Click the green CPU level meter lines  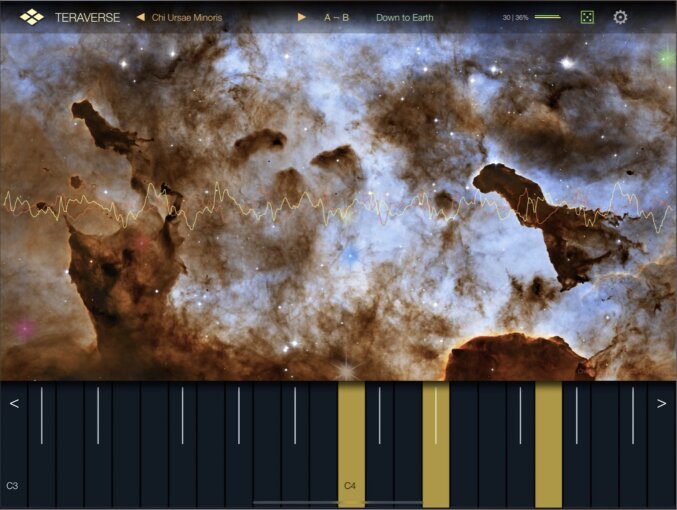[547, 17]
